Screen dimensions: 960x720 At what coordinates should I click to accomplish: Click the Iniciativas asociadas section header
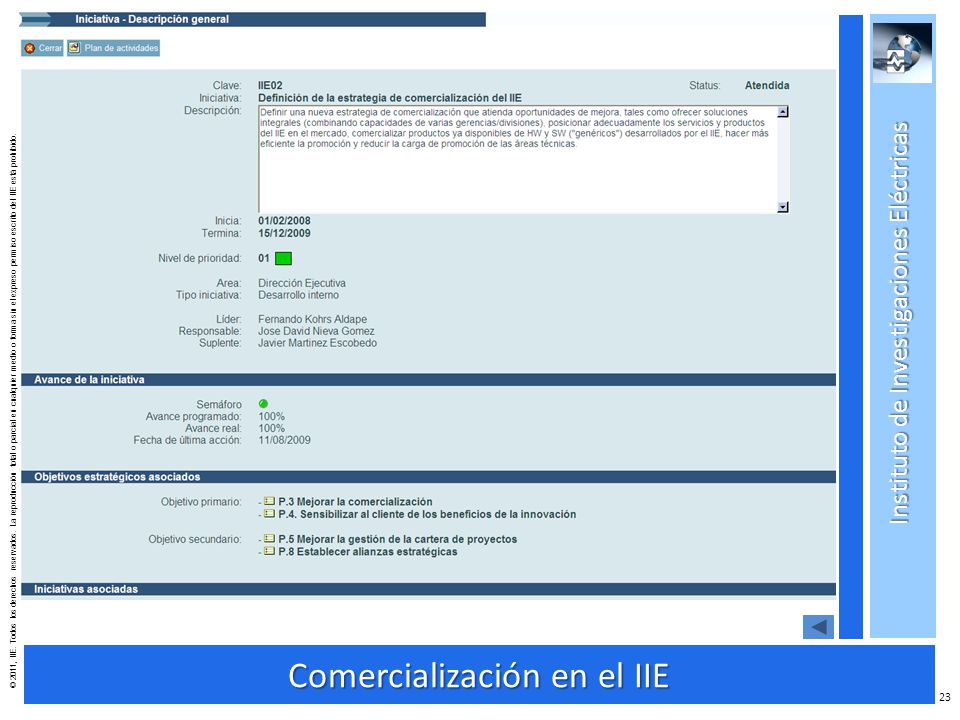tap(429, 589)
